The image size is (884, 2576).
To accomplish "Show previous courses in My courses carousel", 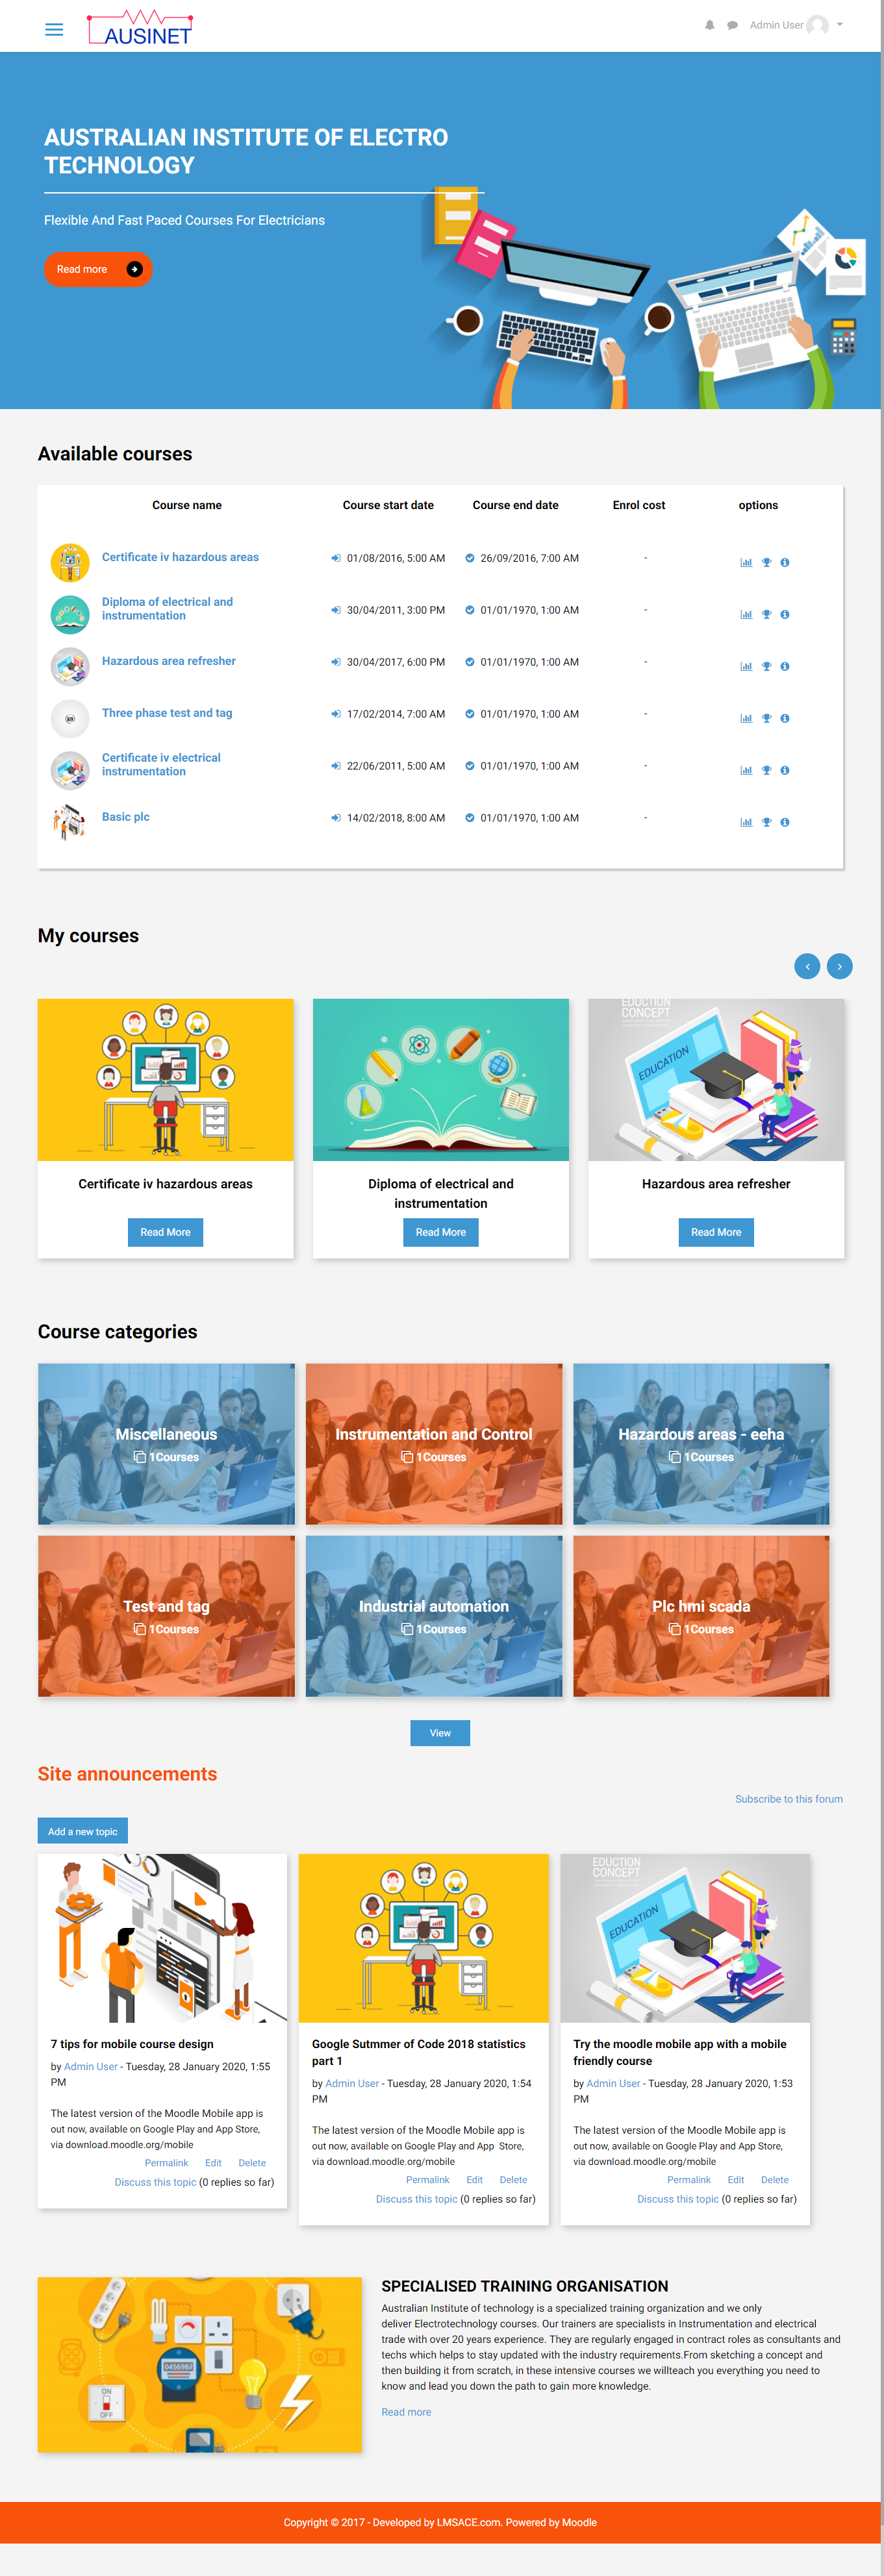I will coord(807,966).
